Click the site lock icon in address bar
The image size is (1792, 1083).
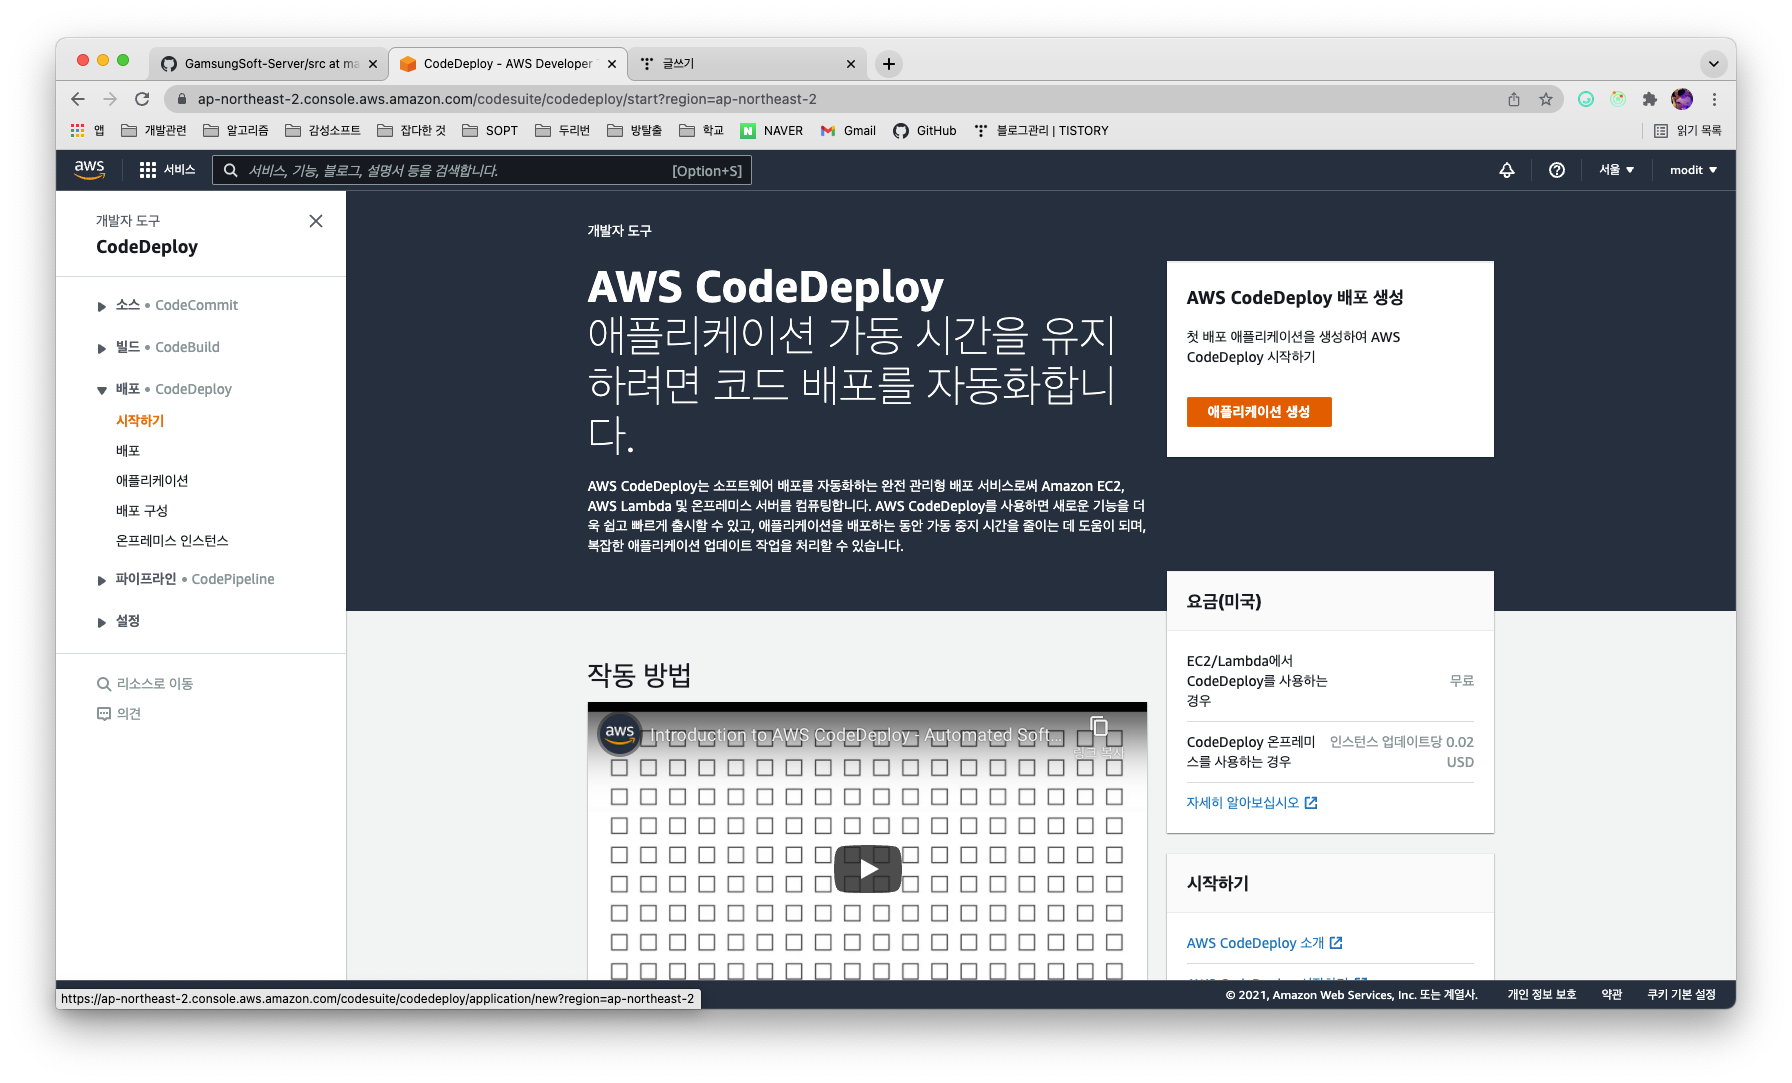tap(181, 99)
